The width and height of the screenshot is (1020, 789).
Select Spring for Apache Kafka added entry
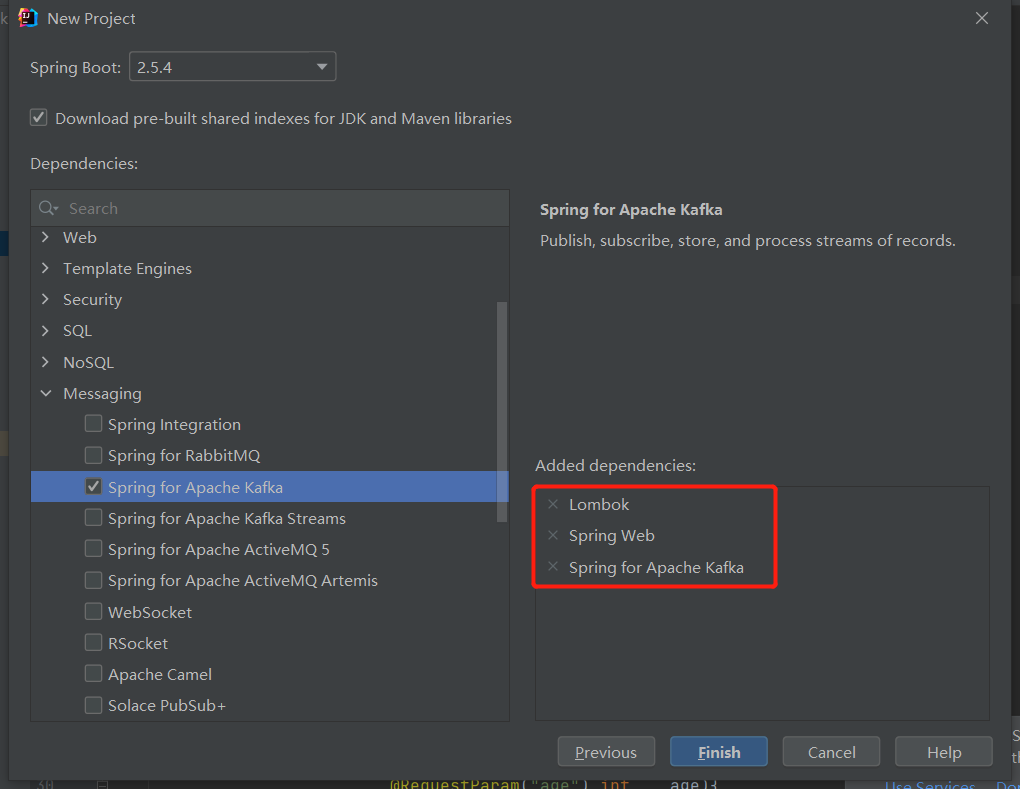(x=656, y=567)
